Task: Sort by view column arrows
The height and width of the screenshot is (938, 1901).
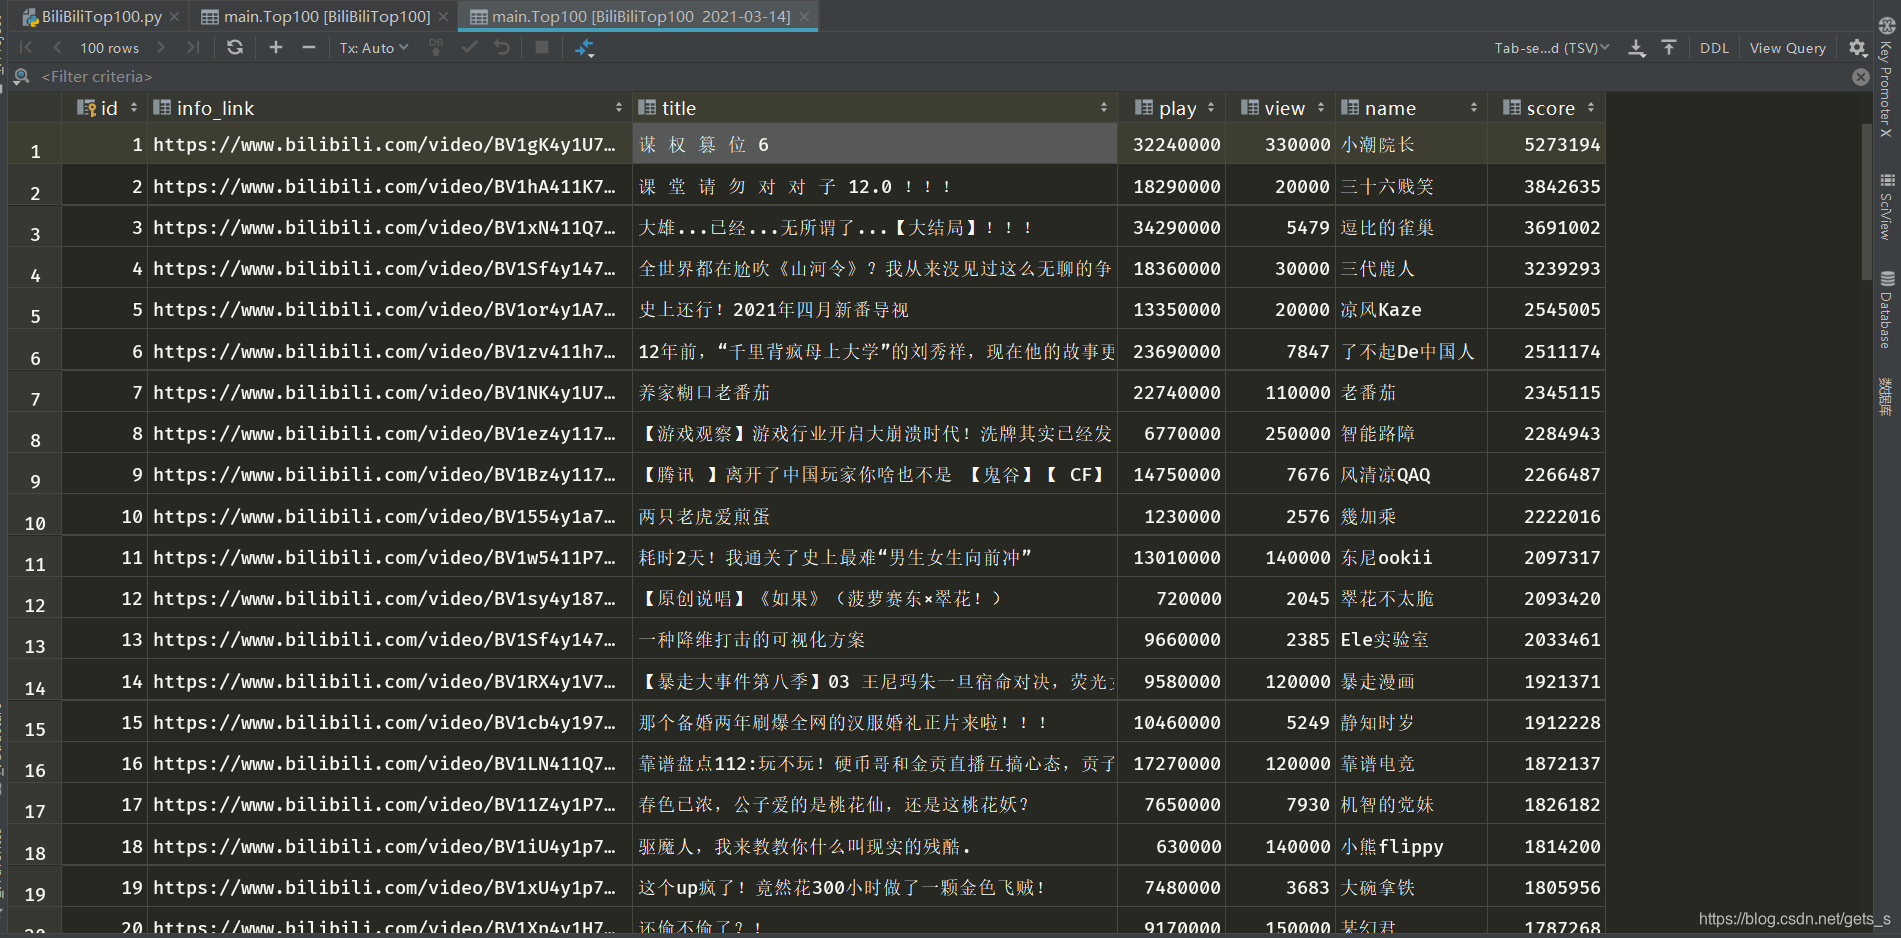Action: point(1321,107)
